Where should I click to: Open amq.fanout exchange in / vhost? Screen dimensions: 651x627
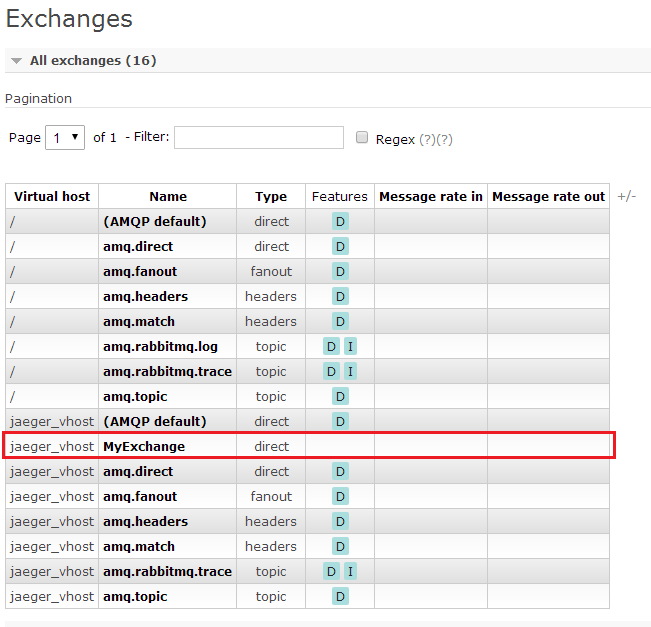(x=140, y=271)
